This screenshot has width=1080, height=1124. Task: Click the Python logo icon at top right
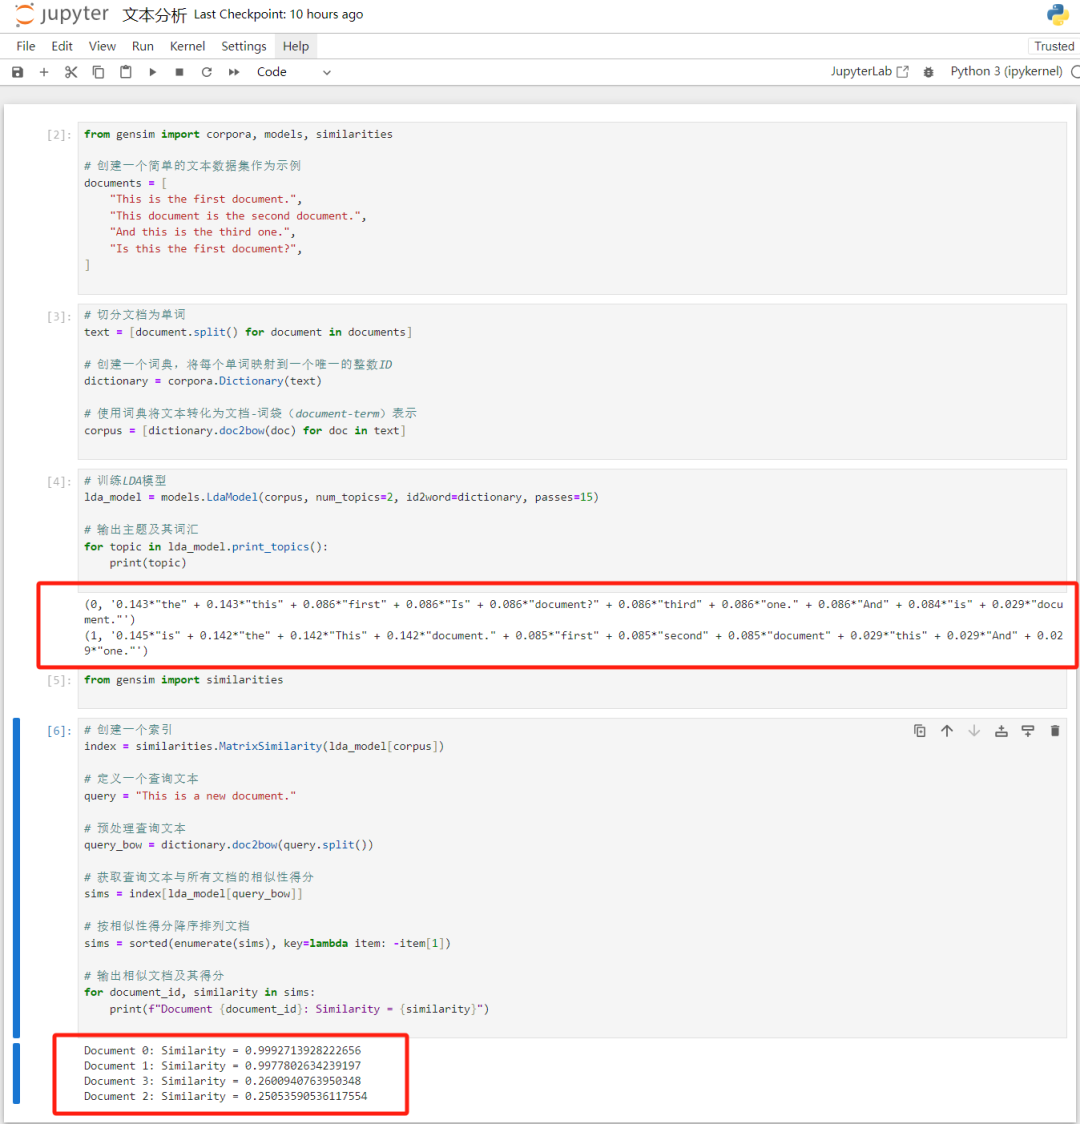tap(1058, 14)
